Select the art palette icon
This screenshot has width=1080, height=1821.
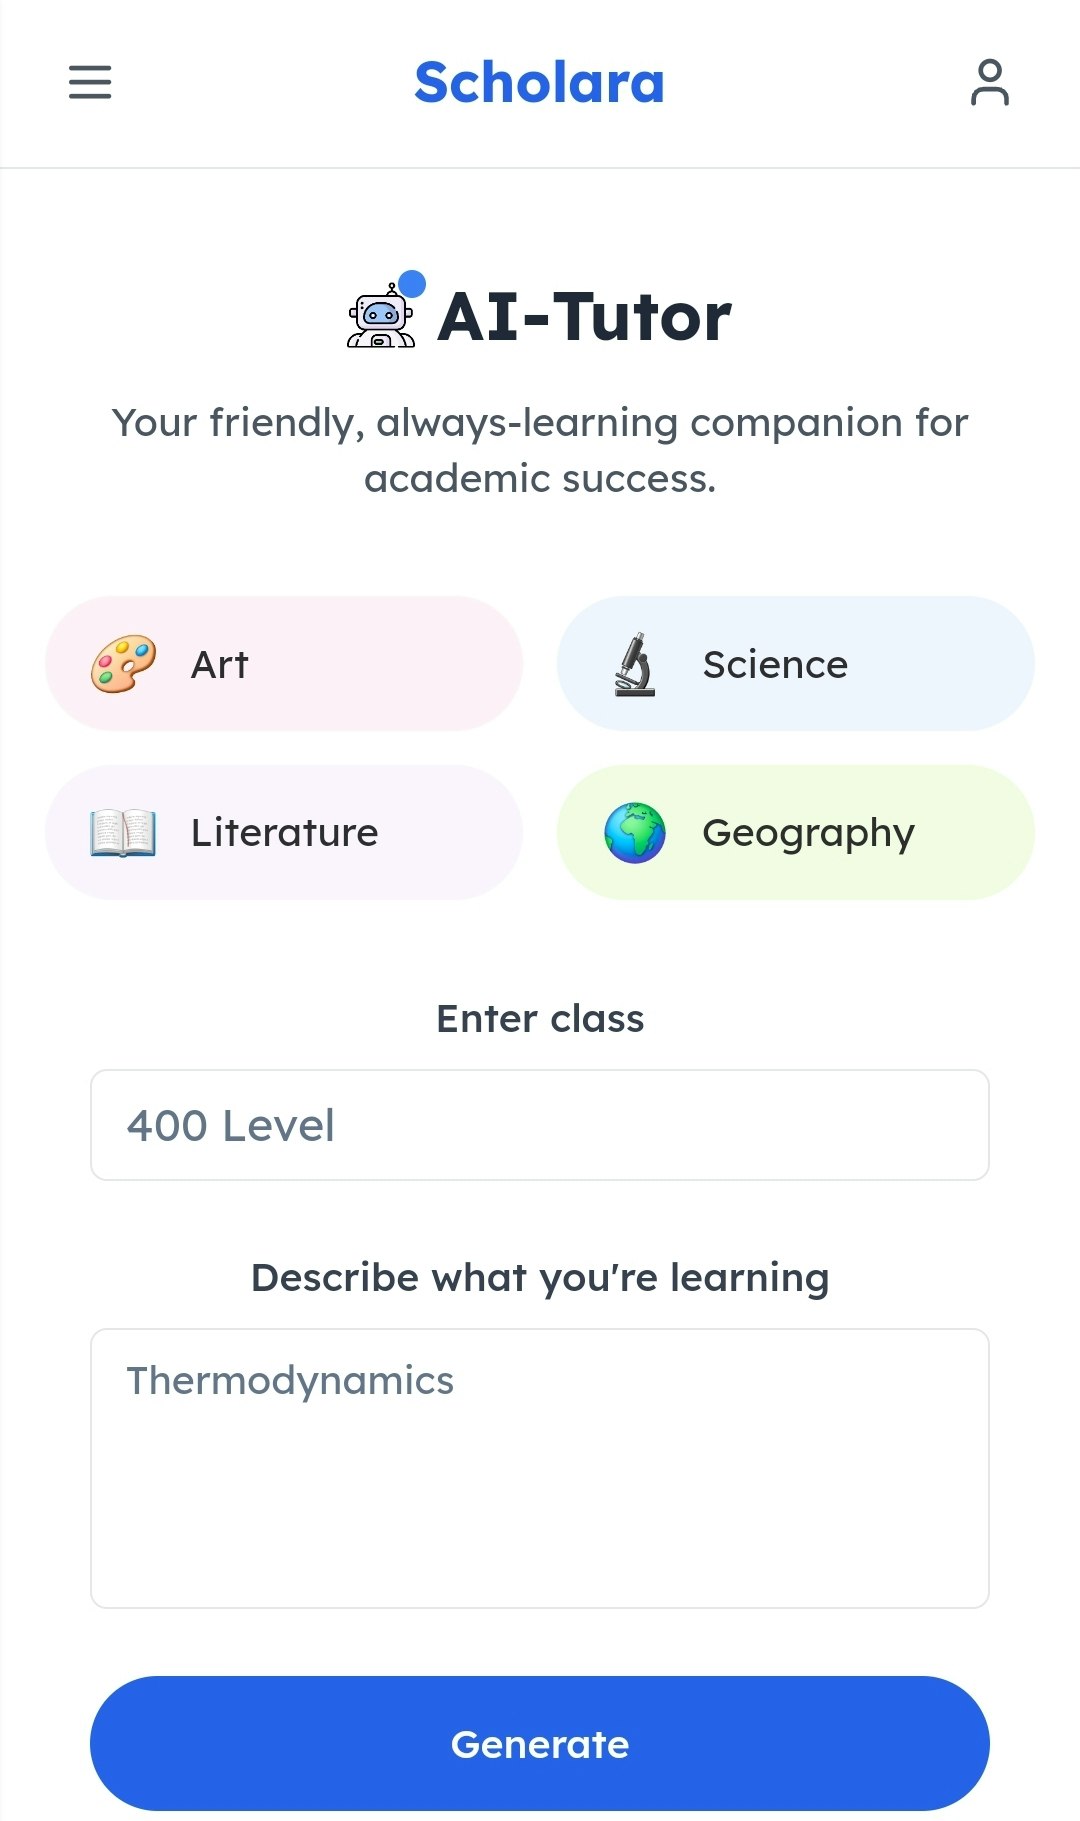coord(123,664)
